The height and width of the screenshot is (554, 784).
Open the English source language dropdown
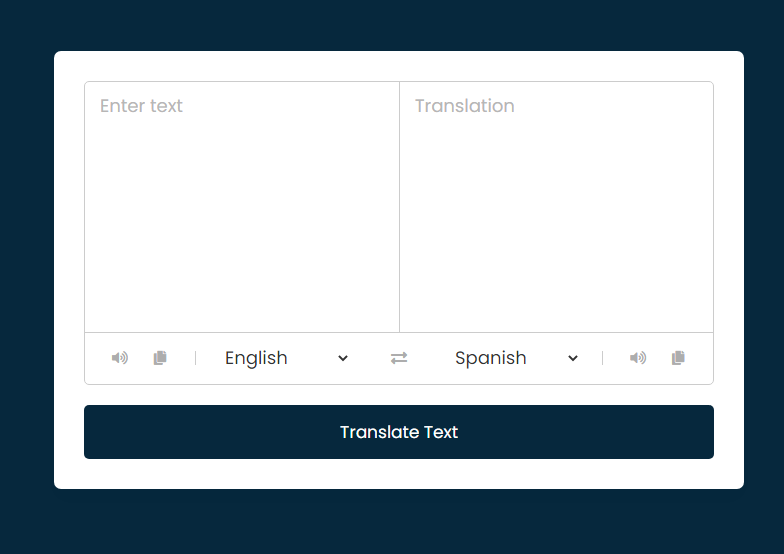pos(286,358)
